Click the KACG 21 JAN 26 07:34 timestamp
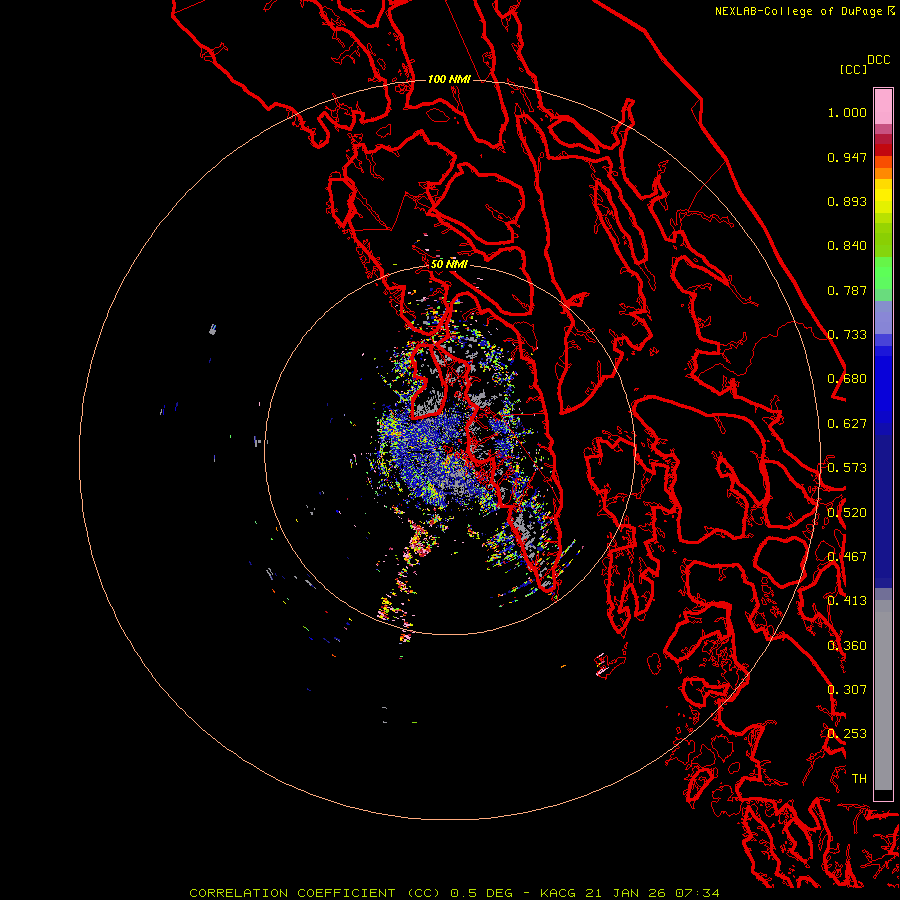This screenshot has height=900, width=900. [x=629, y=893]
